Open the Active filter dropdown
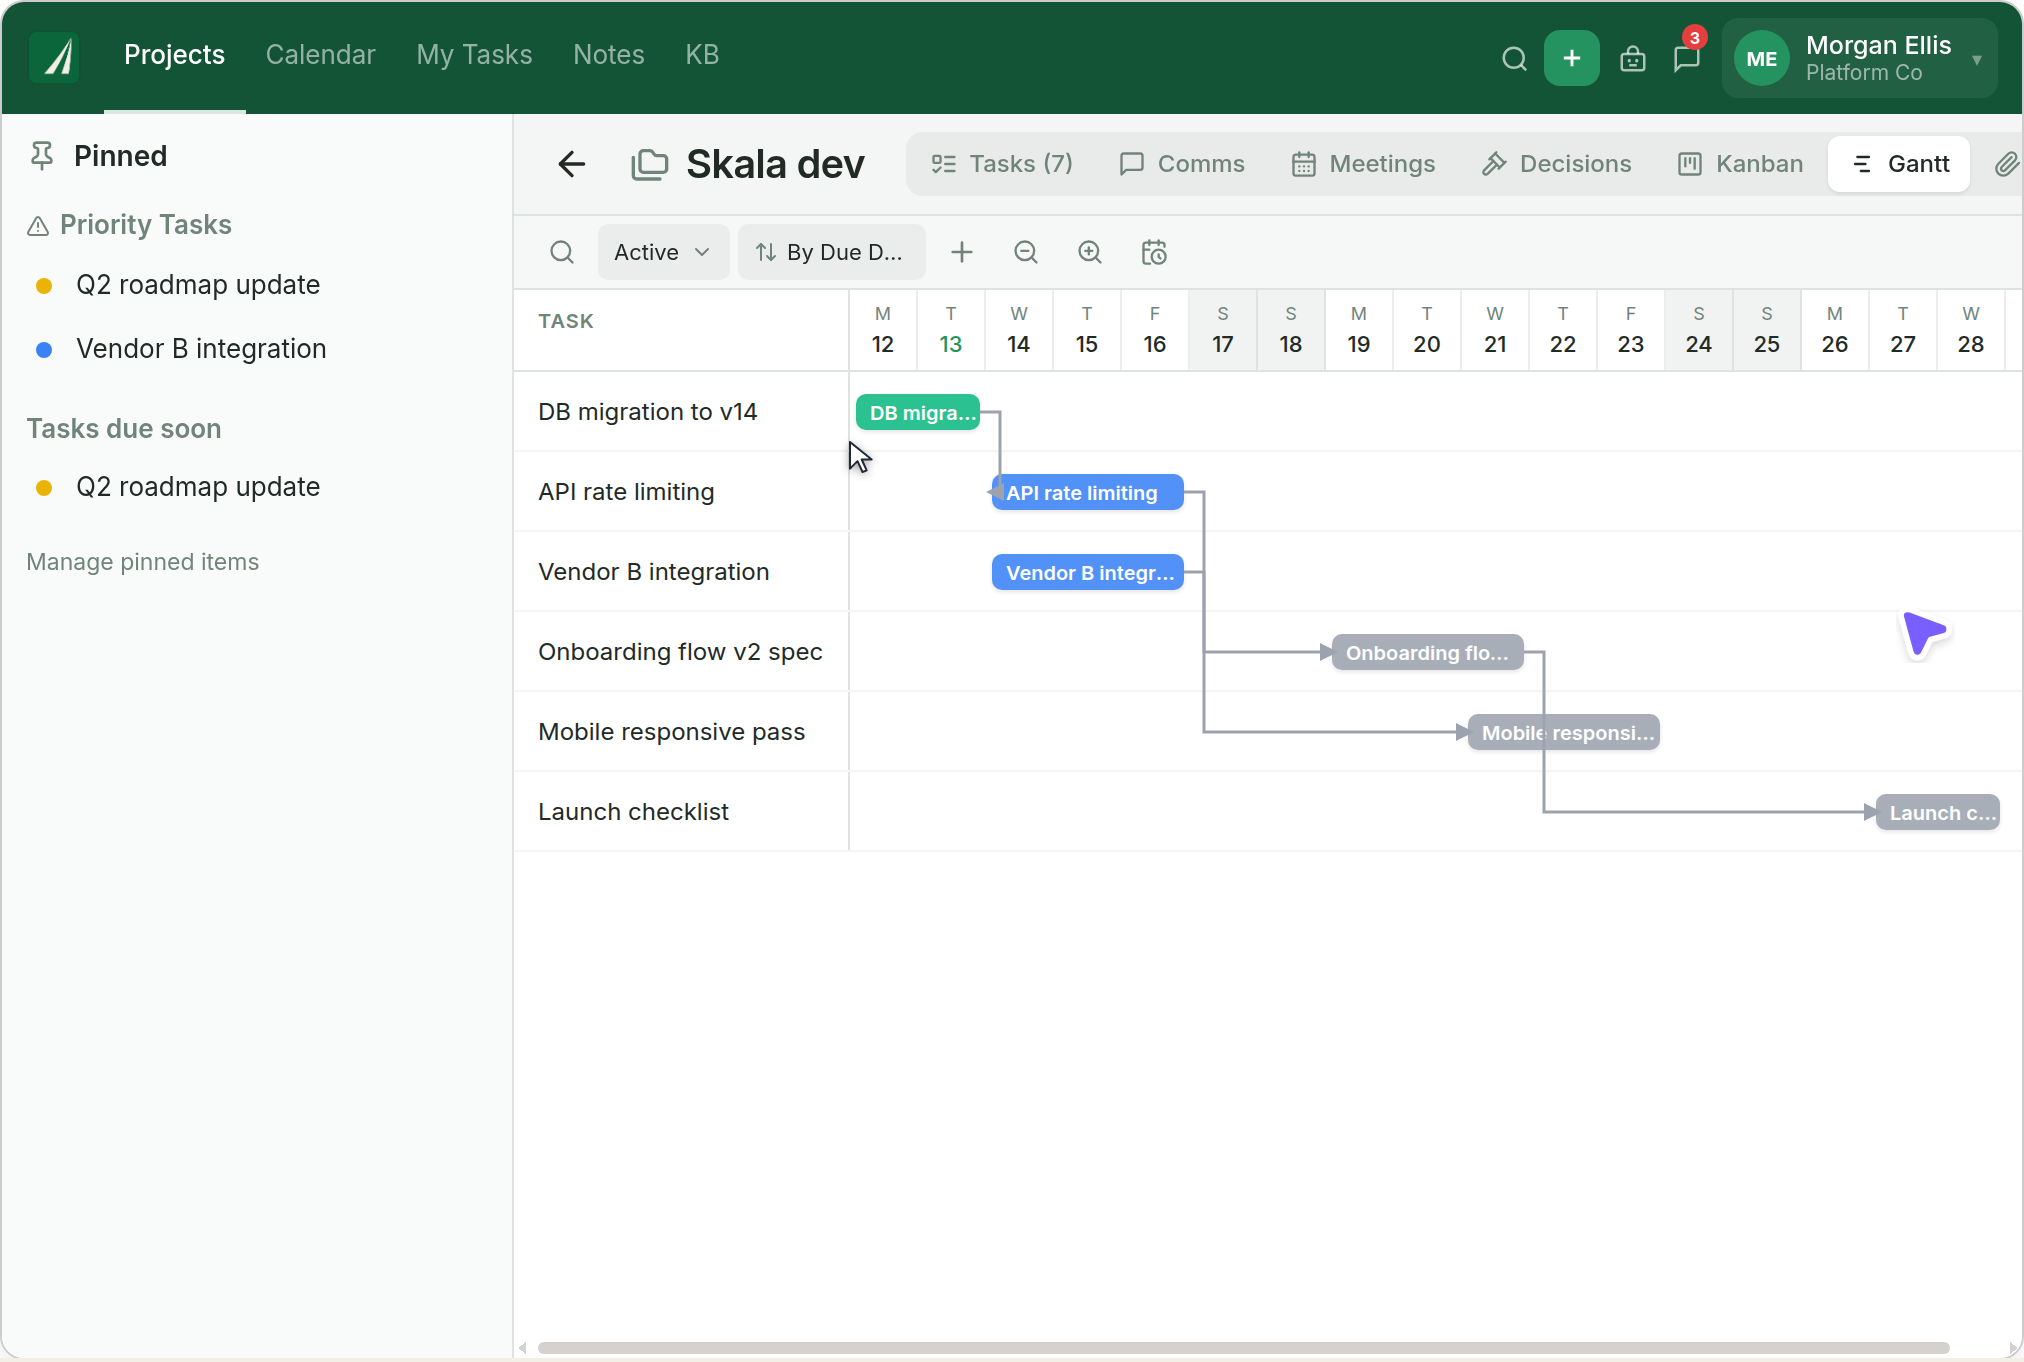This screenshot has height=1362, width=2024. [663, 252]
